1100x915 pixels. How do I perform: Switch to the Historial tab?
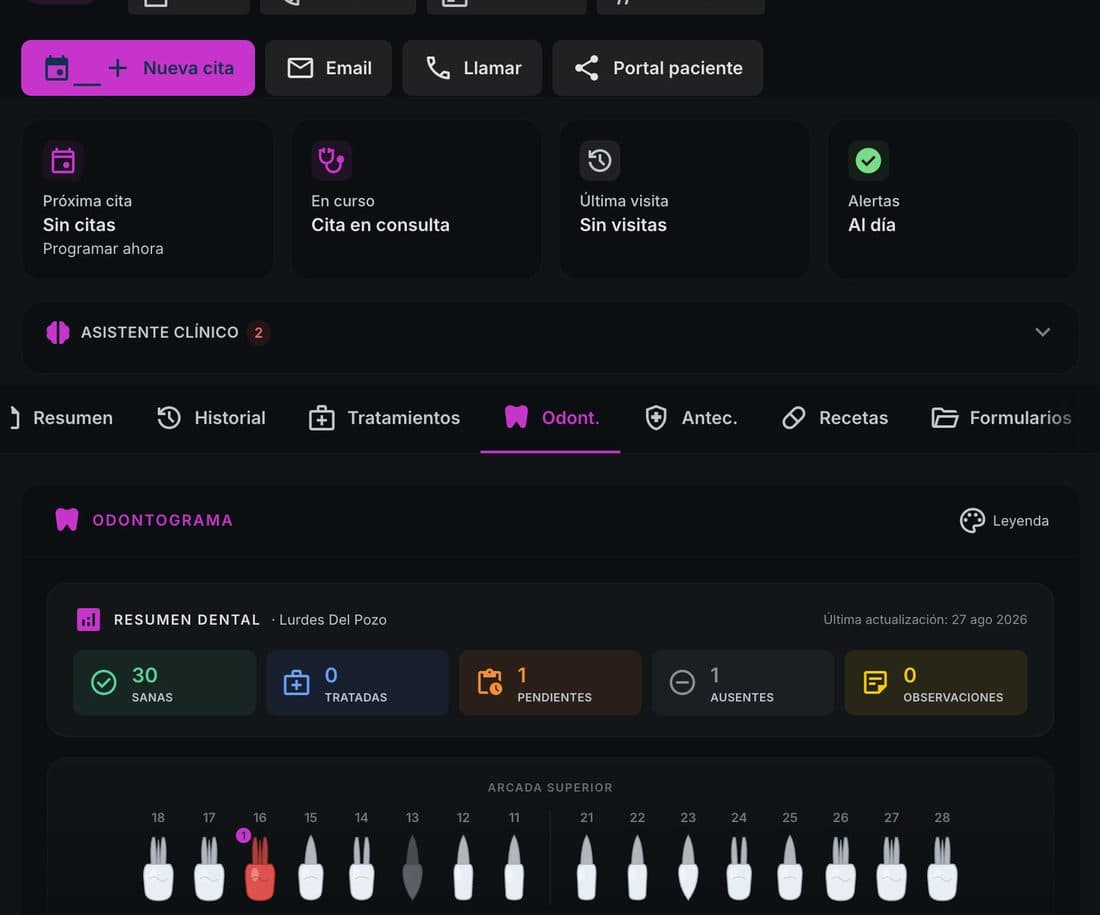[x=211, y=418]
